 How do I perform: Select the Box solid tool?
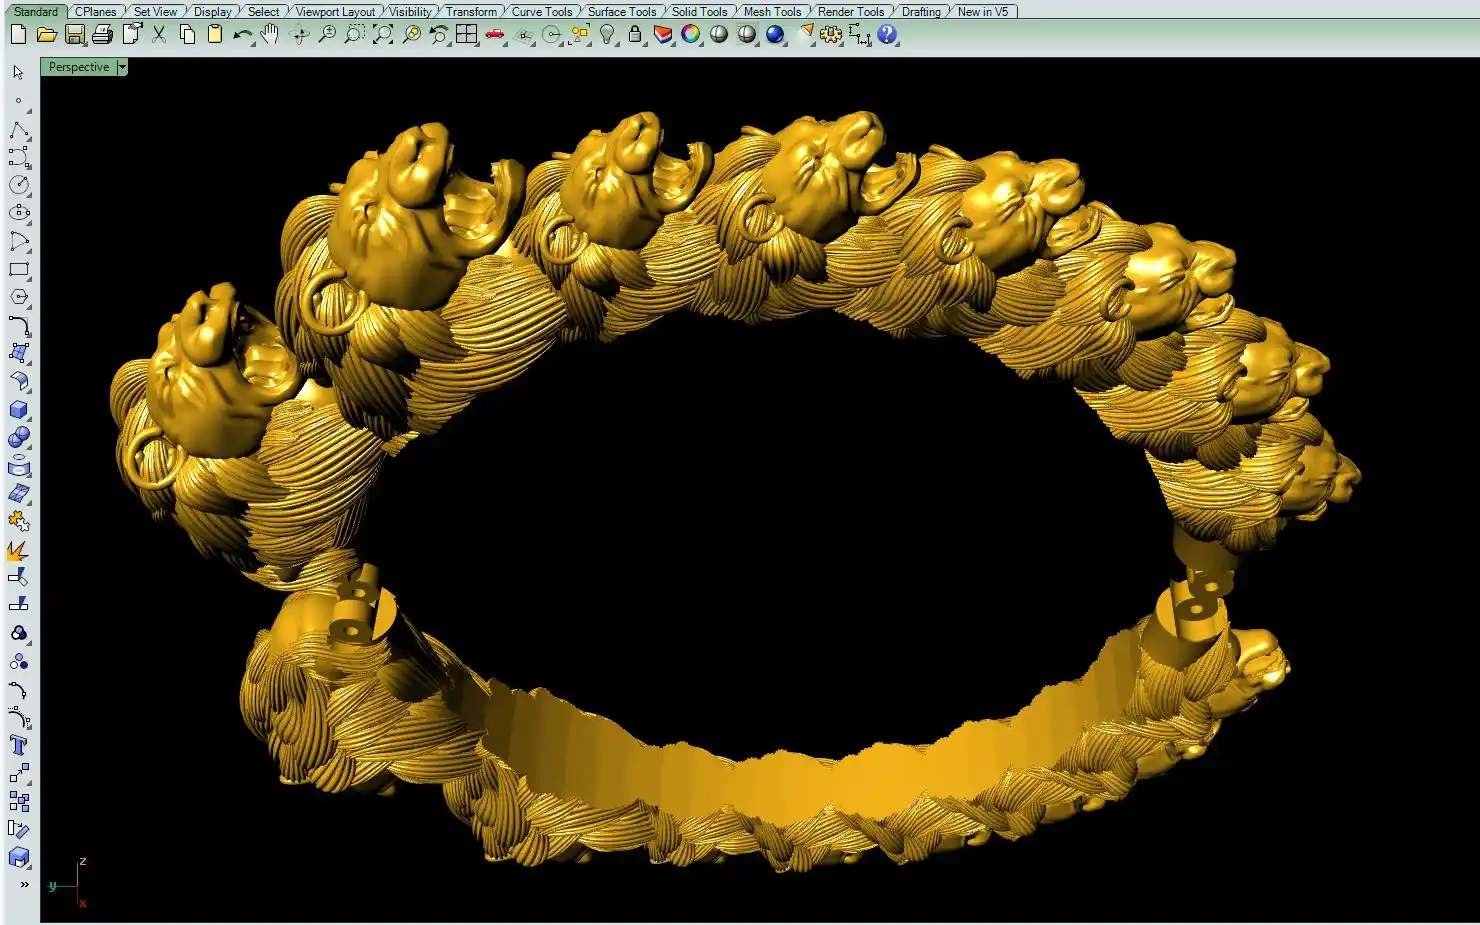pyautogui.click(x=19, y=410)
